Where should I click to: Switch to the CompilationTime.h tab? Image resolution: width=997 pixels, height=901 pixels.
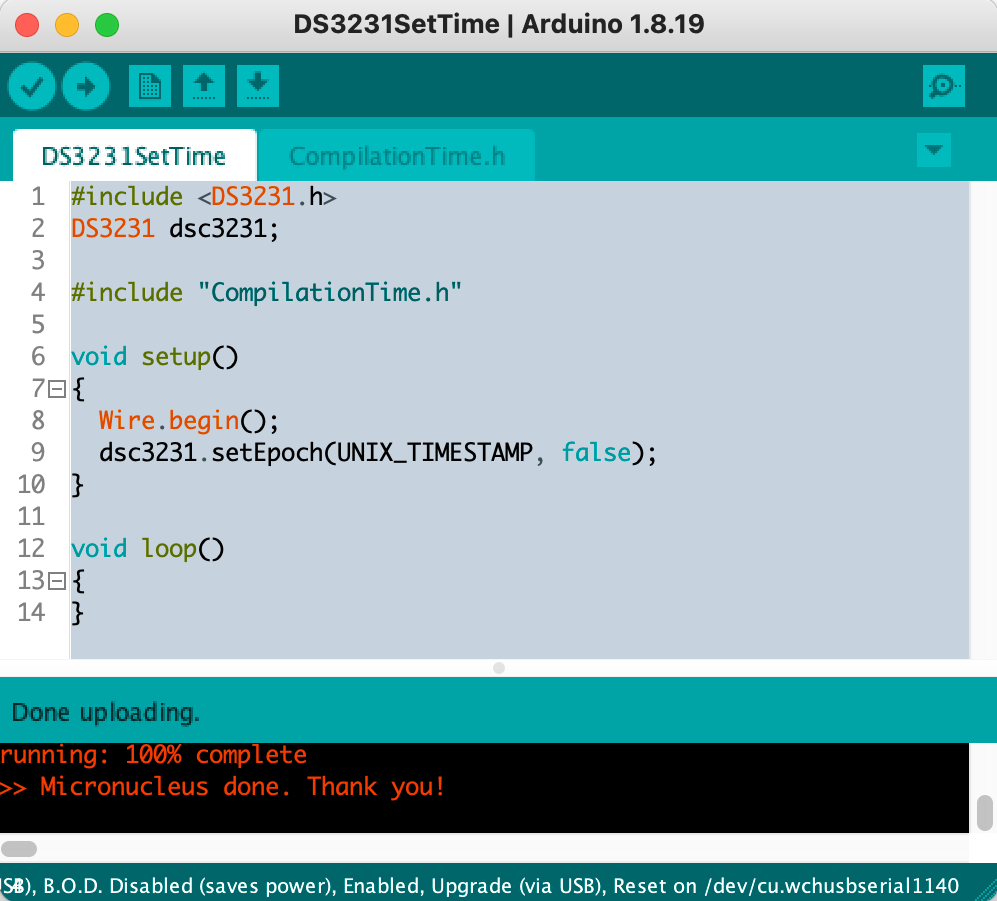397,156
